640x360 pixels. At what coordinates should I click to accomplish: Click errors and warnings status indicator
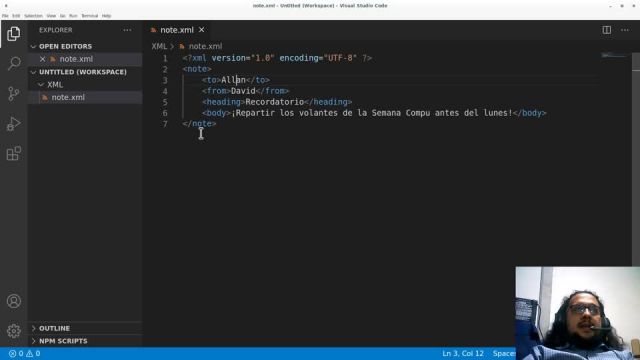(24, 353)
